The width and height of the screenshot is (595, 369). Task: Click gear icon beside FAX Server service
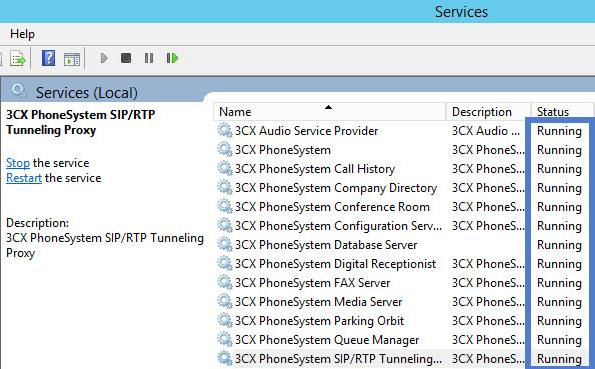[x=224, y=282]
